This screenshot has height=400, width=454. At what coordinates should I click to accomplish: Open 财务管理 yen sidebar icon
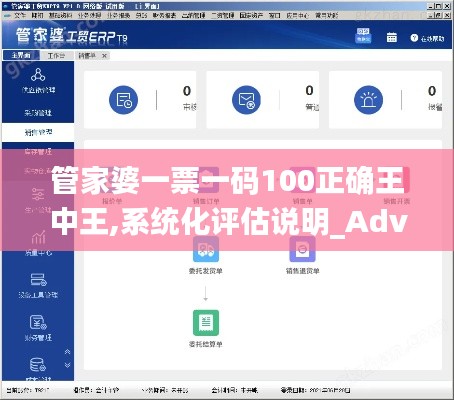click(x=38, y=322)
